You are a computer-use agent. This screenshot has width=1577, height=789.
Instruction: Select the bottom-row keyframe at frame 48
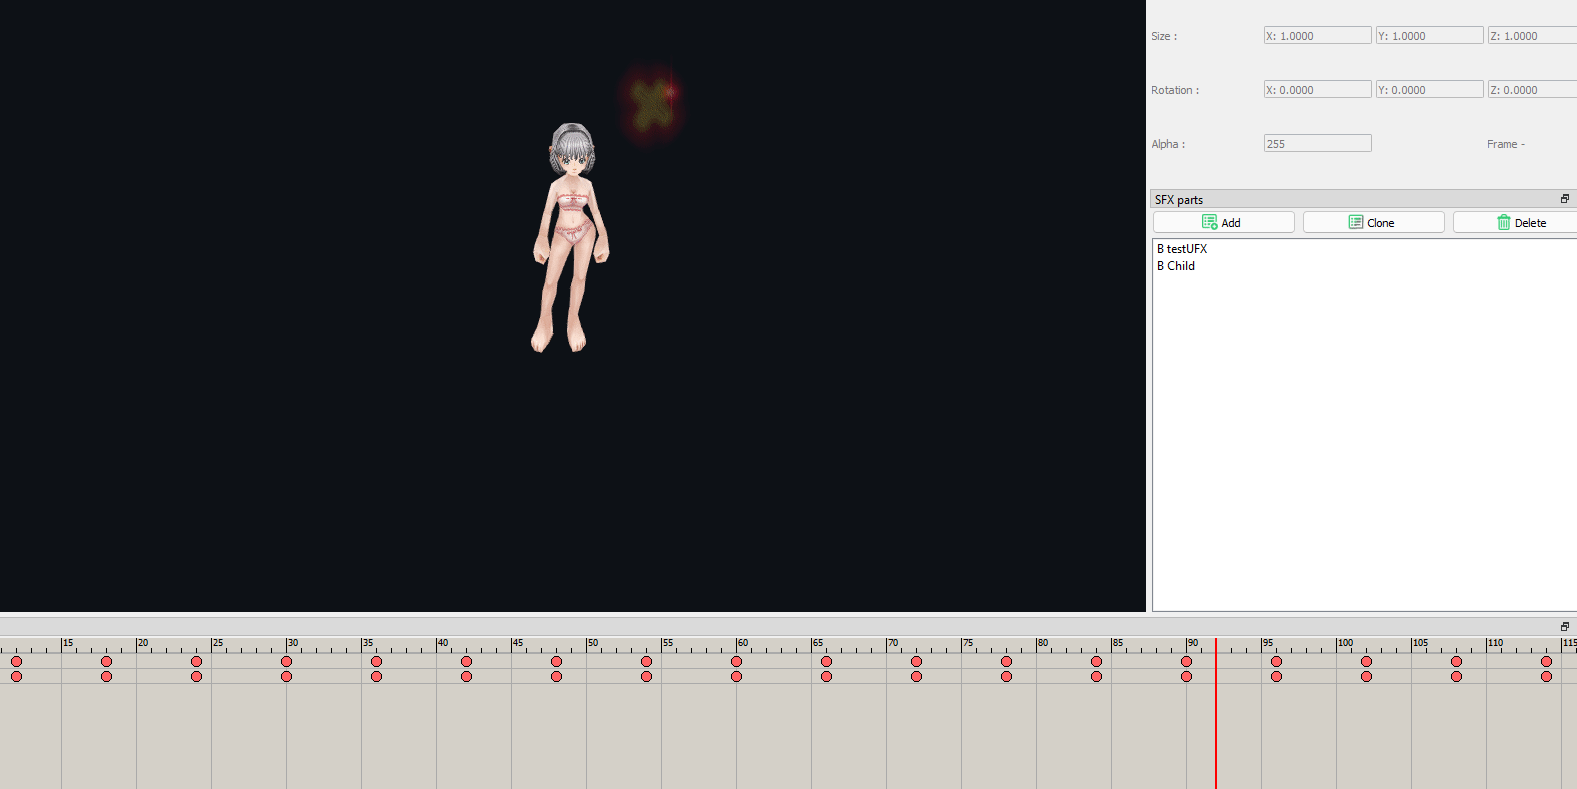coord(557,677)
